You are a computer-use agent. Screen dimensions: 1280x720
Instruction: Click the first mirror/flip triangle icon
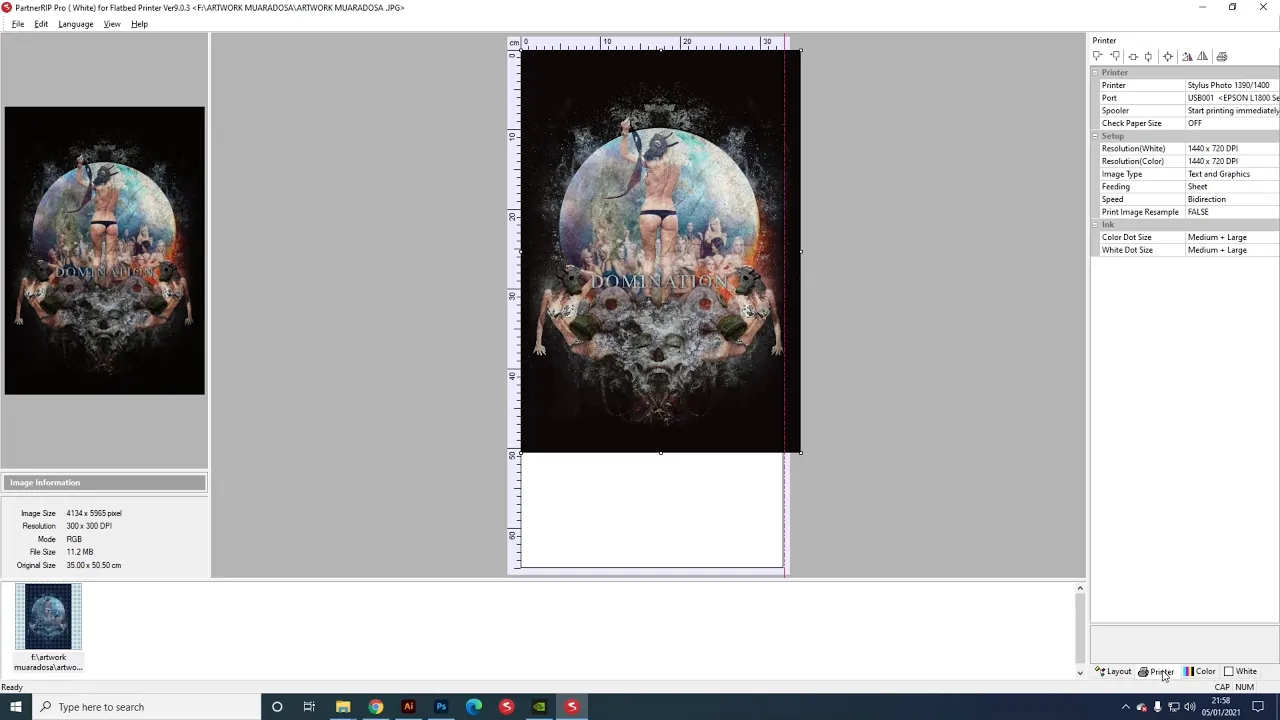(1187, 57)
